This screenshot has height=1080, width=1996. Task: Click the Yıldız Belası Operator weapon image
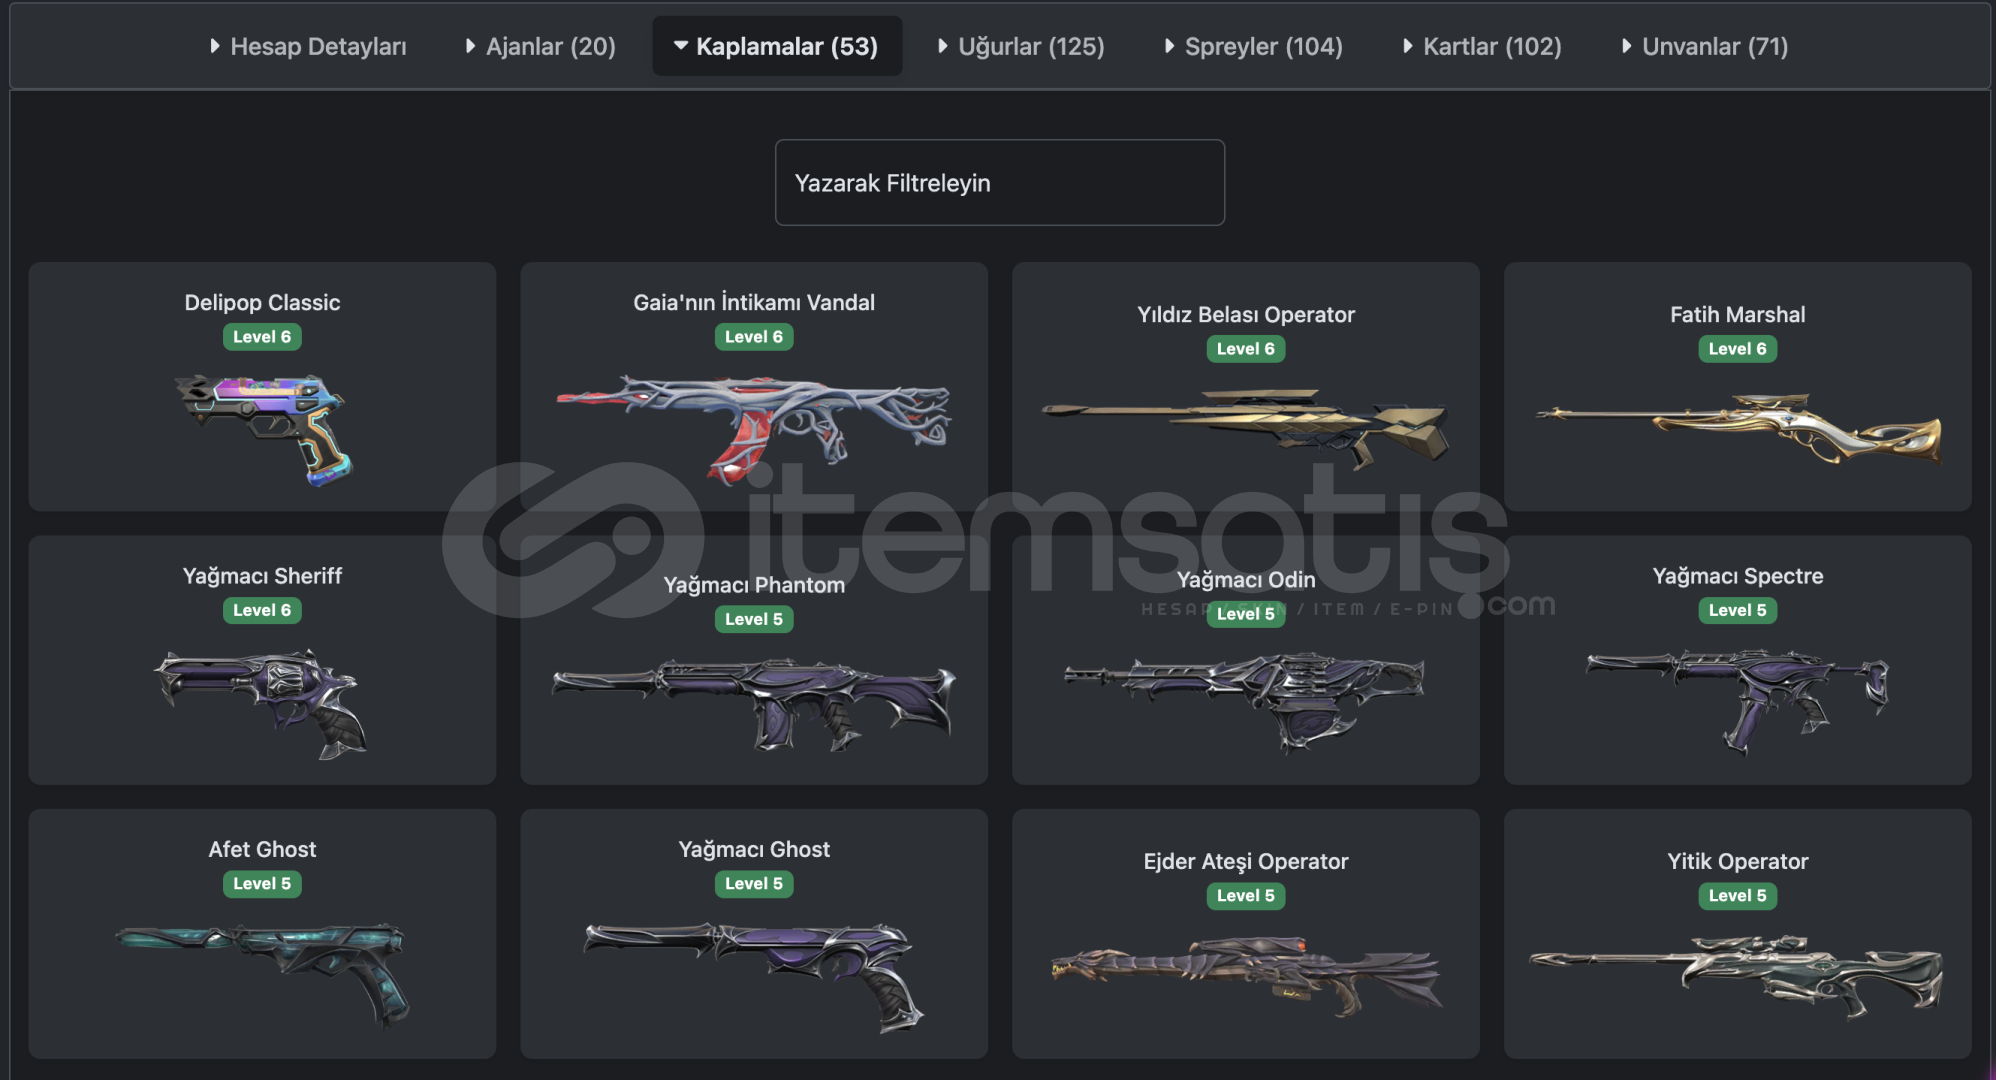click(1246, 428)
